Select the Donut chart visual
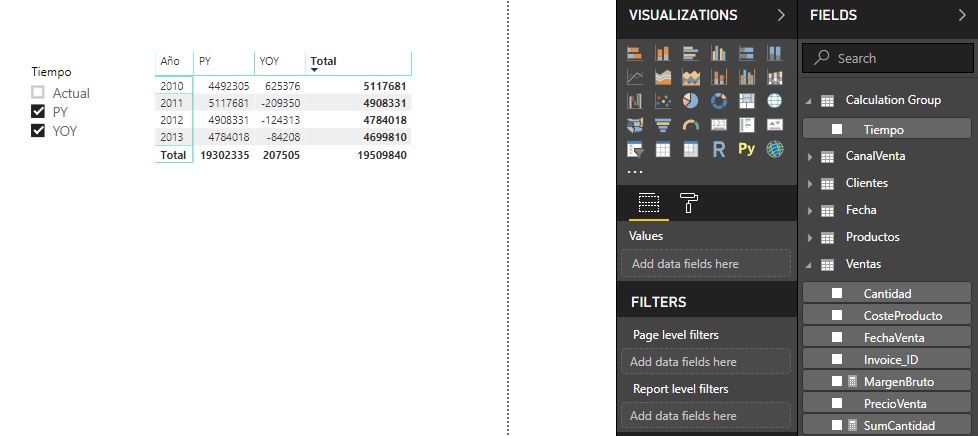The image size is (978, 436). pyautogui.click(x=719, y=101)
